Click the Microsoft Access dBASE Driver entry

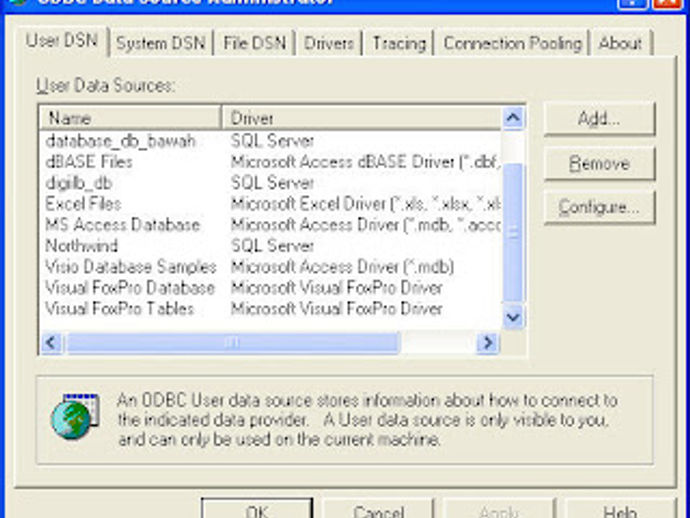pyautogui.click(x=365, y=162)
